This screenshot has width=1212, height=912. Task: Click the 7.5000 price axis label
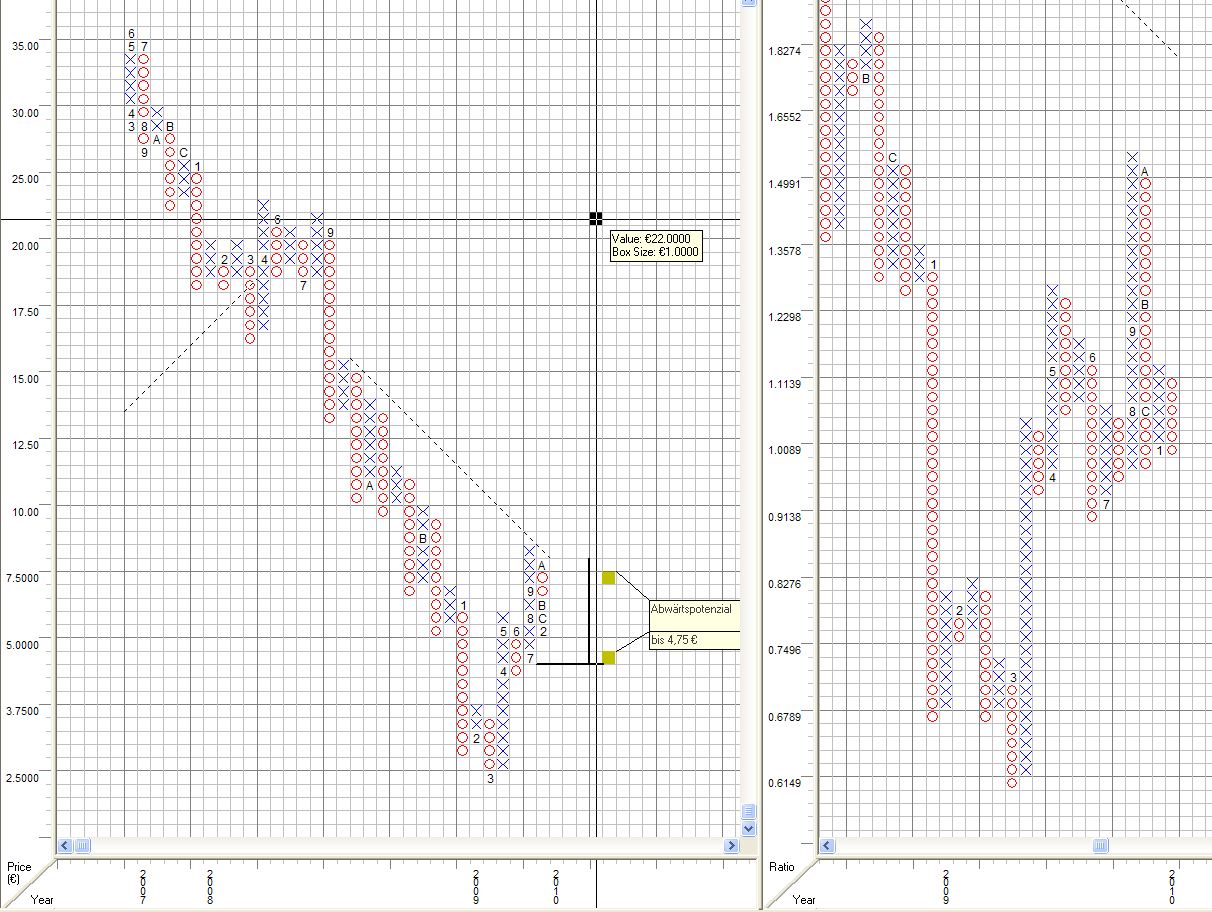coord(24,578)
